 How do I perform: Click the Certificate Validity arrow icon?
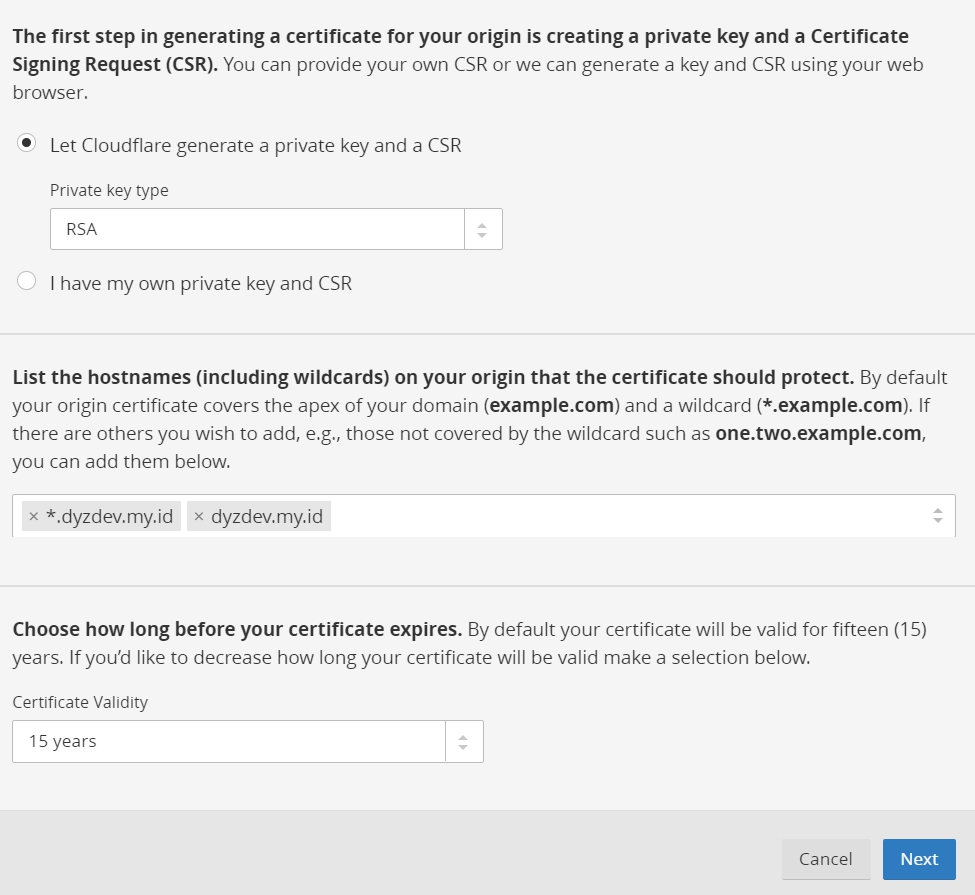[463, 742]
